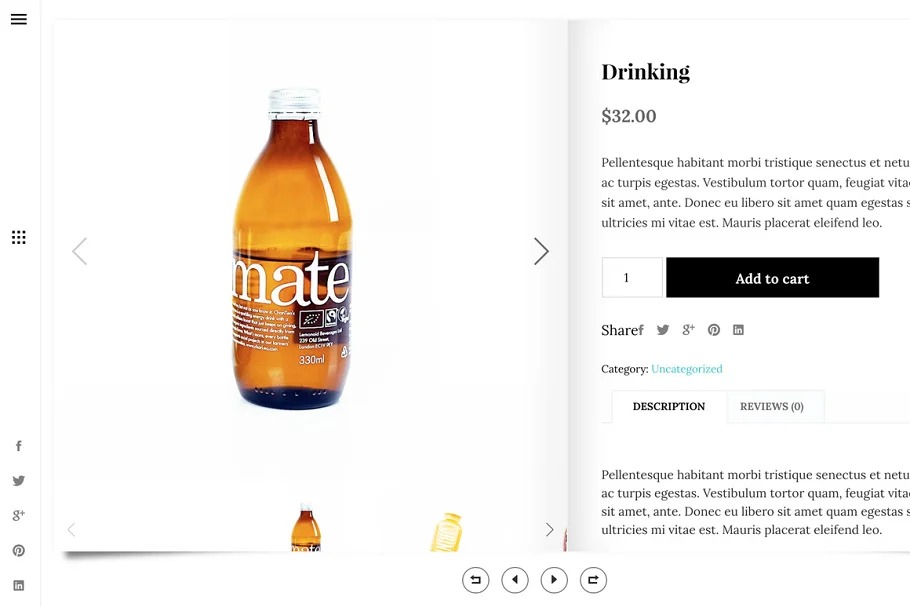Share the product on LinkedIn beside Share label
The image size is (910, 607).
pos(738,330)
